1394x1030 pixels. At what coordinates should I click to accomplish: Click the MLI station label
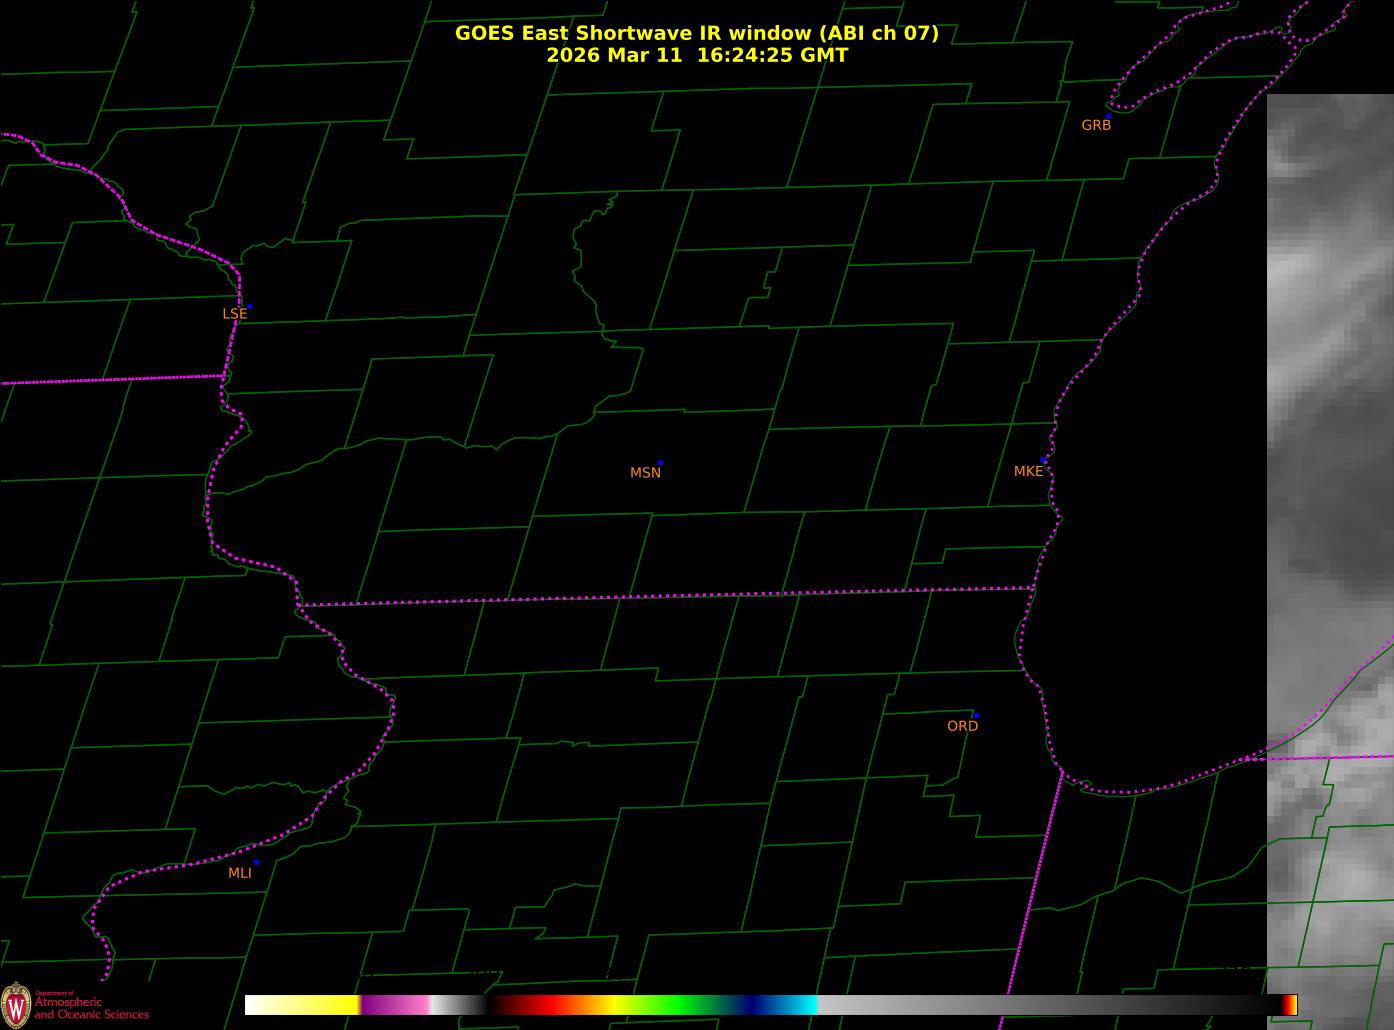point(240,873)
